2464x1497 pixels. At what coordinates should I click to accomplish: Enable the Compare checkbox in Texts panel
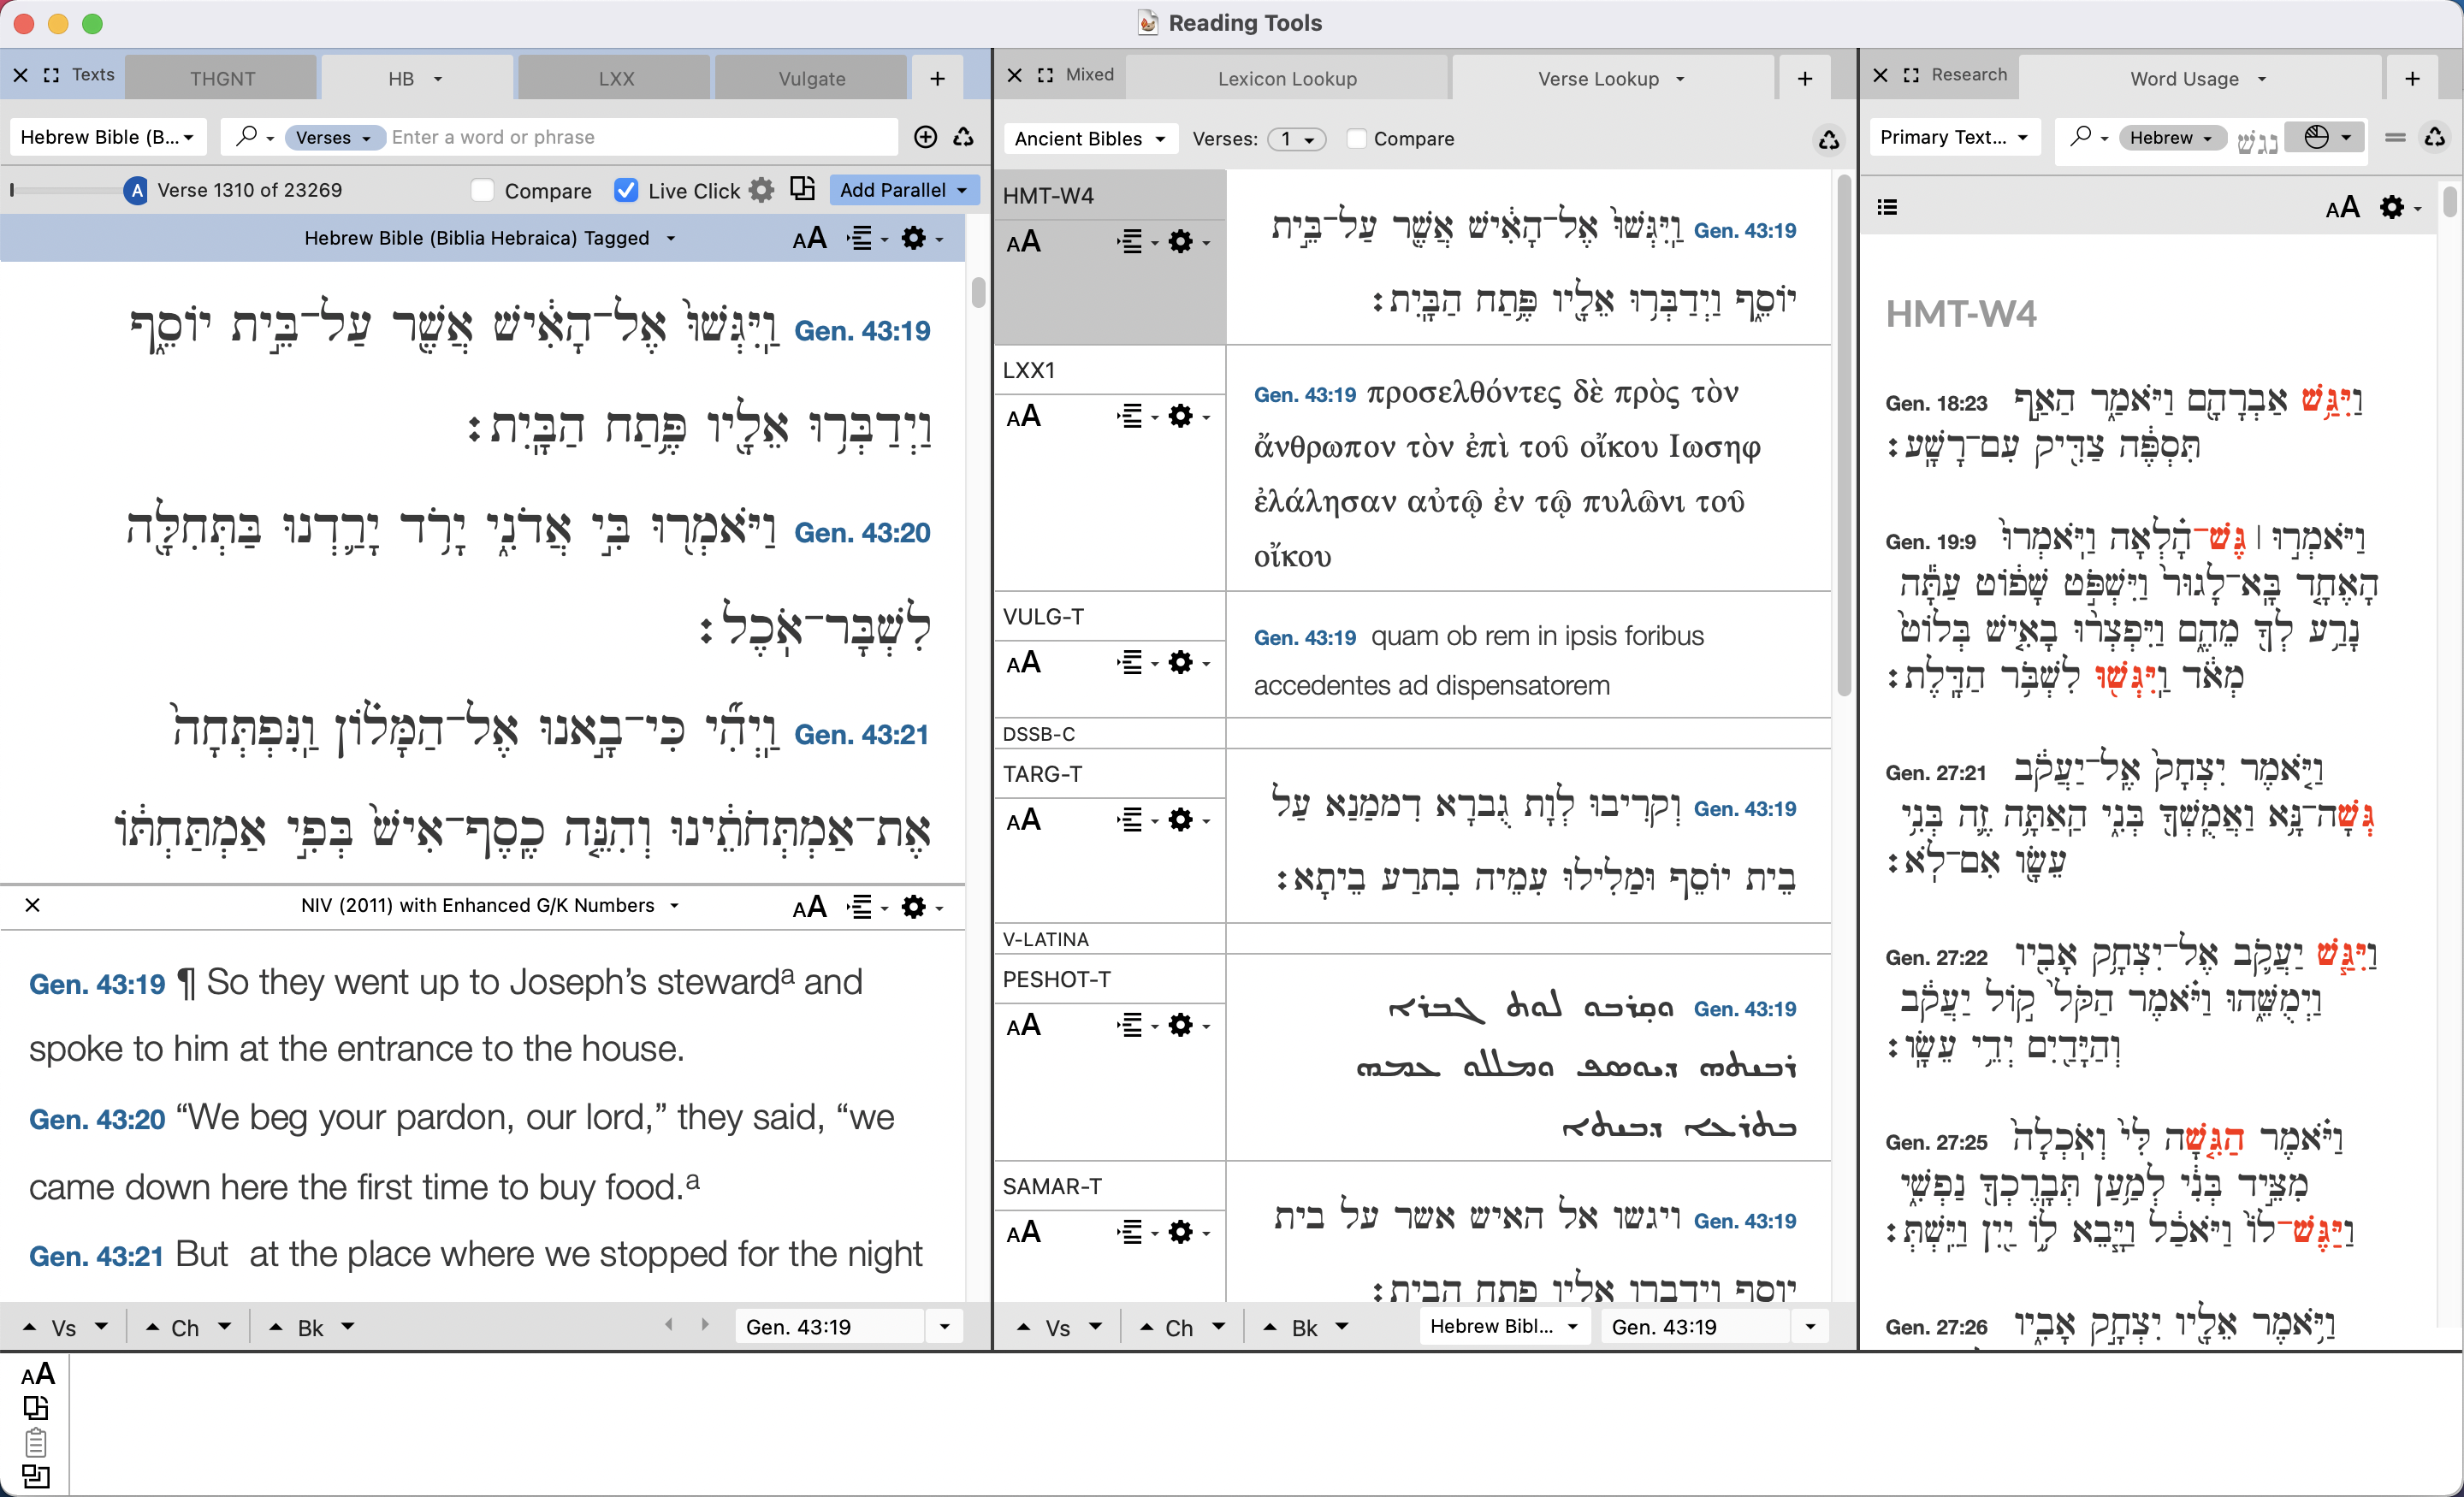[482, 190]
